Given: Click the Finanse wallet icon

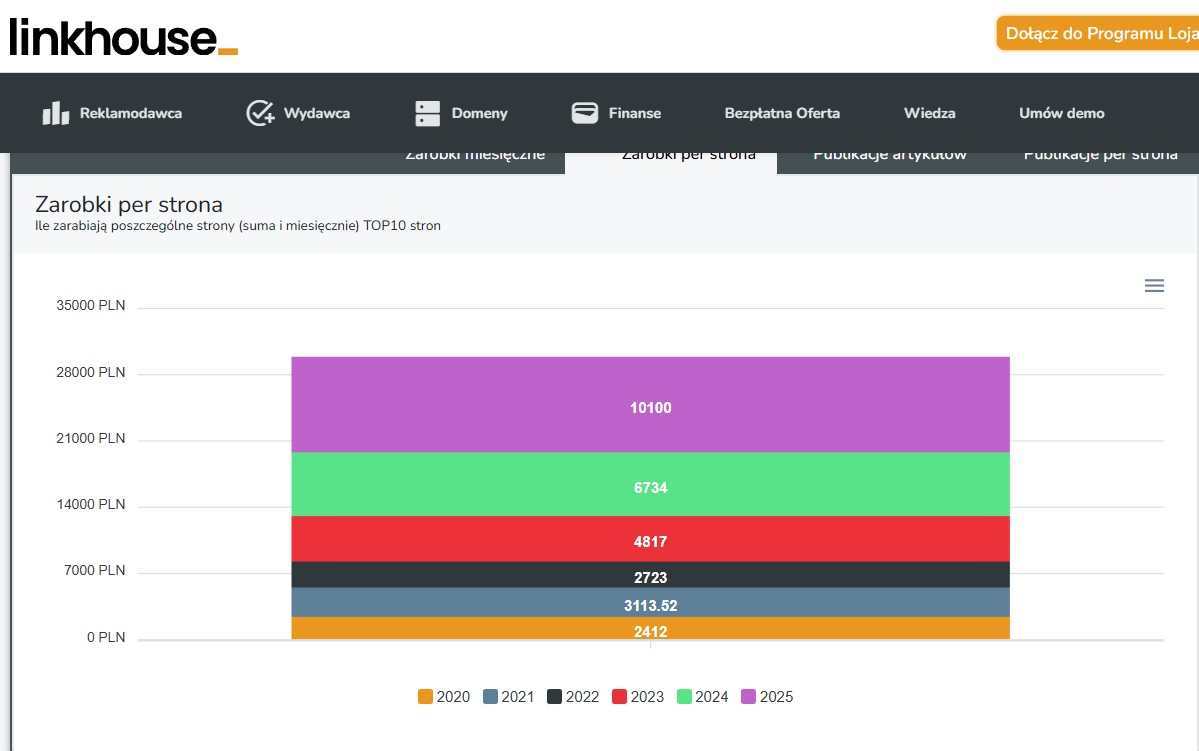Looking at the screenshot, I should pyautogui.click(x=585, y=113).
